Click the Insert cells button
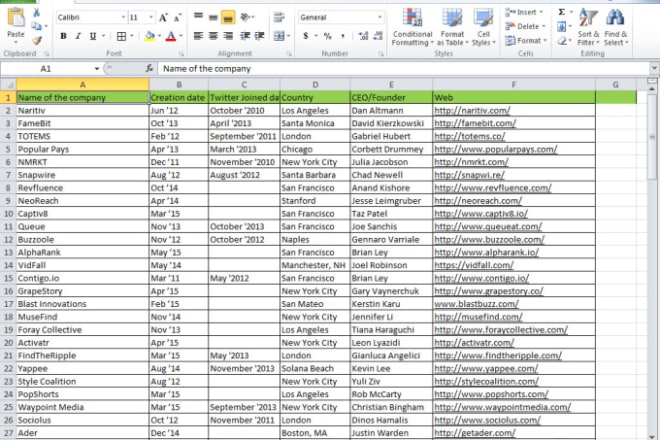 [x=524, y=12]
